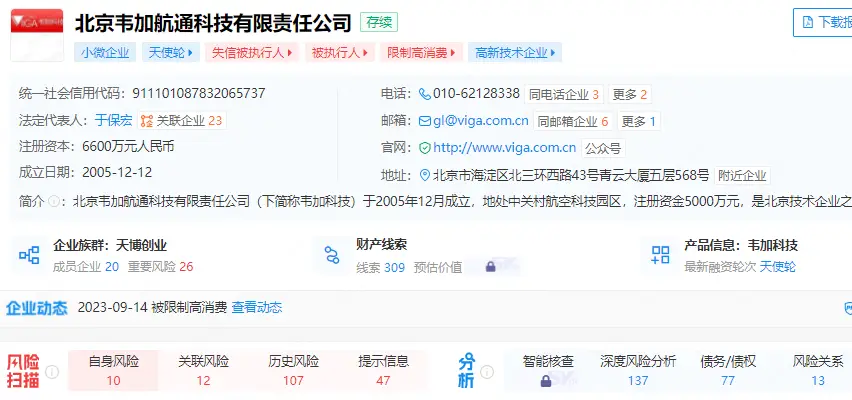Click the credit code 91110108783206 5737 text
The image size is (852, 400).
tap(199, 93)
